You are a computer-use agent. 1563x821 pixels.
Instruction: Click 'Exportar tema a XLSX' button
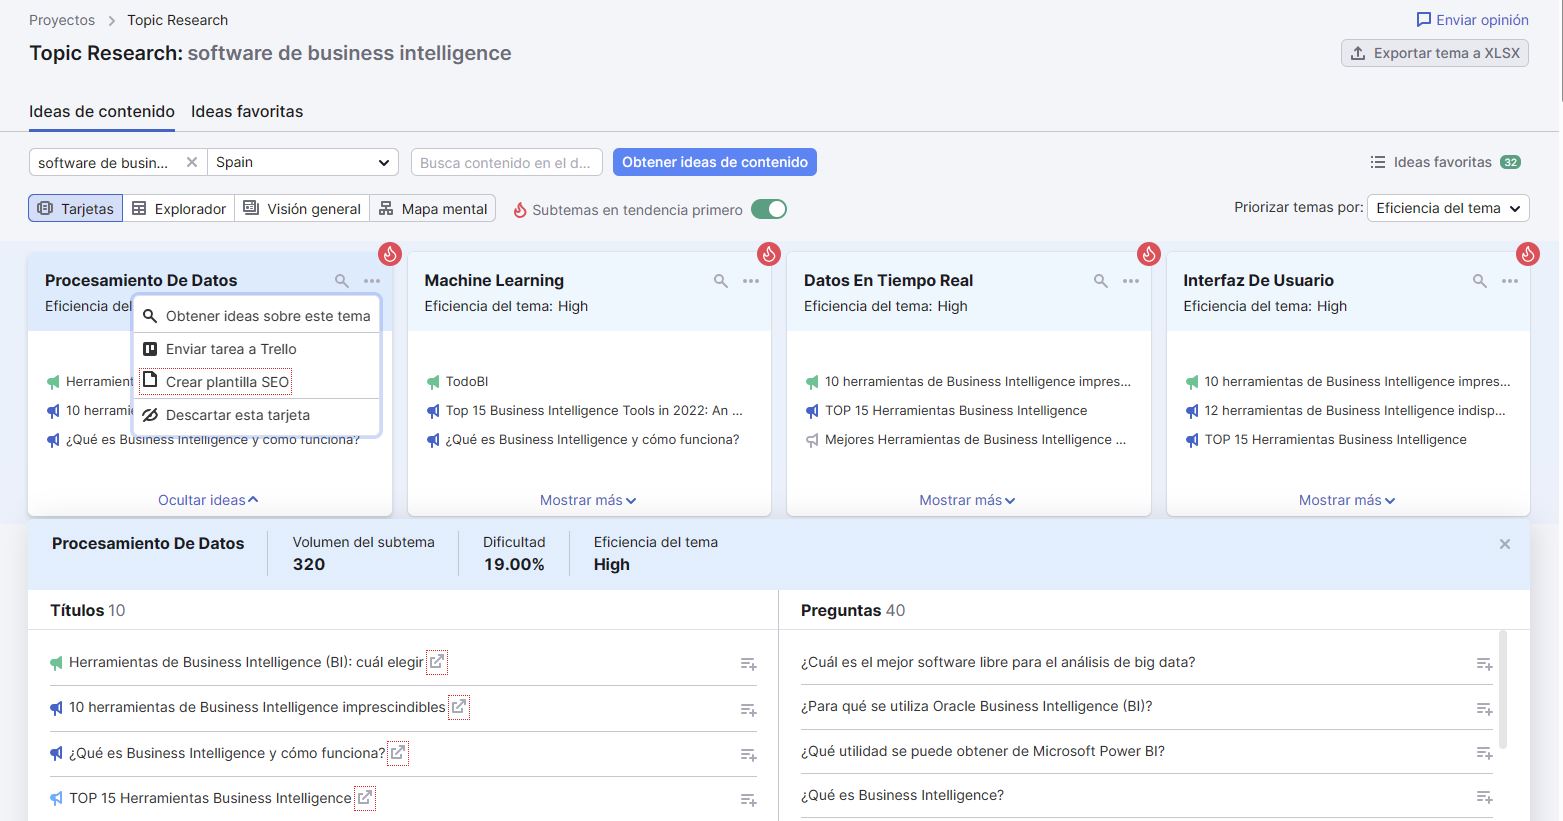1434,53
